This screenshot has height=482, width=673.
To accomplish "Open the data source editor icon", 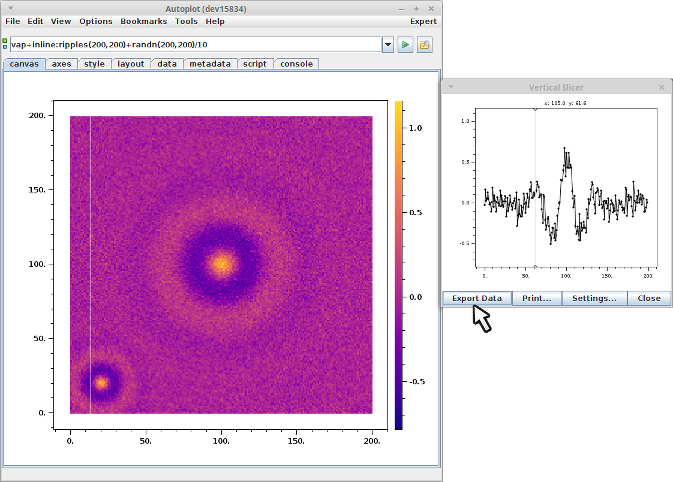I will (424, 44).
